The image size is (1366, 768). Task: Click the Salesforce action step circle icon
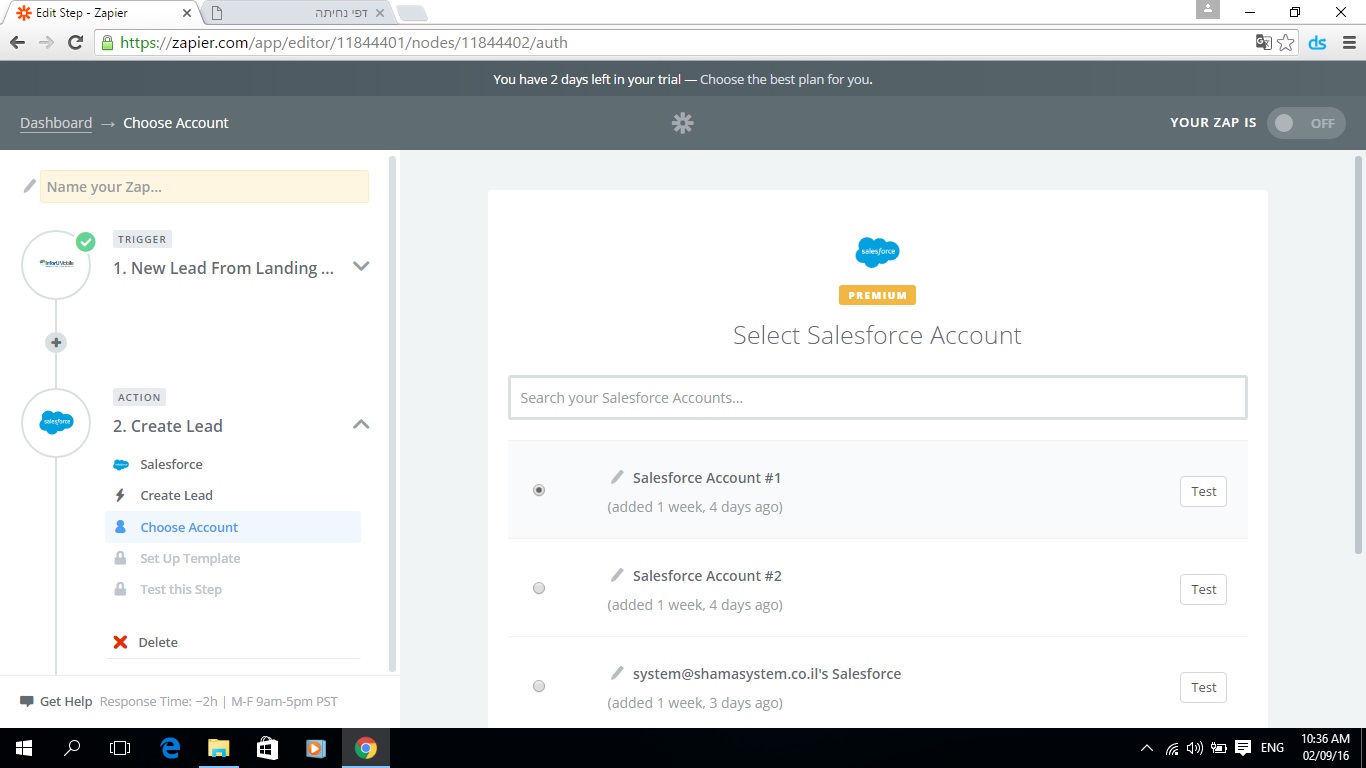pos(56,423)
